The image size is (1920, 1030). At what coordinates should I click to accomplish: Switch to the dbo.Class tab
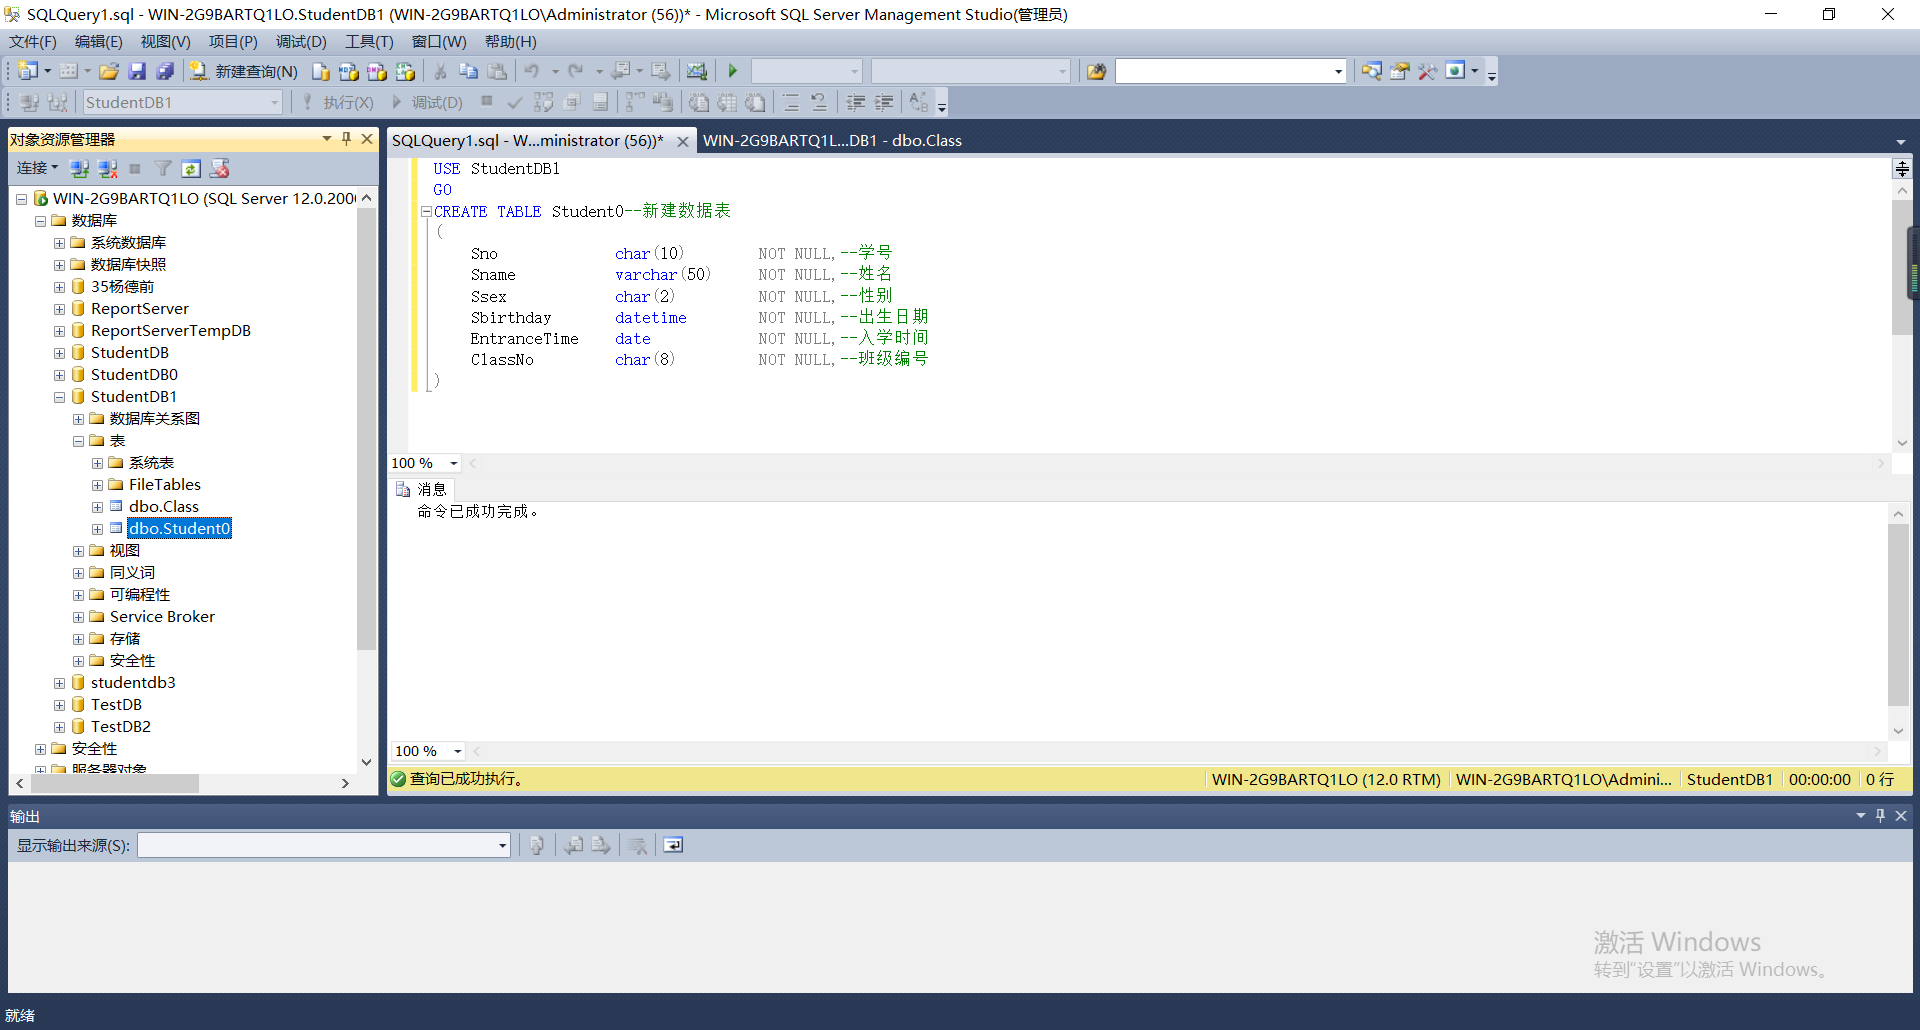pos(832,140)
